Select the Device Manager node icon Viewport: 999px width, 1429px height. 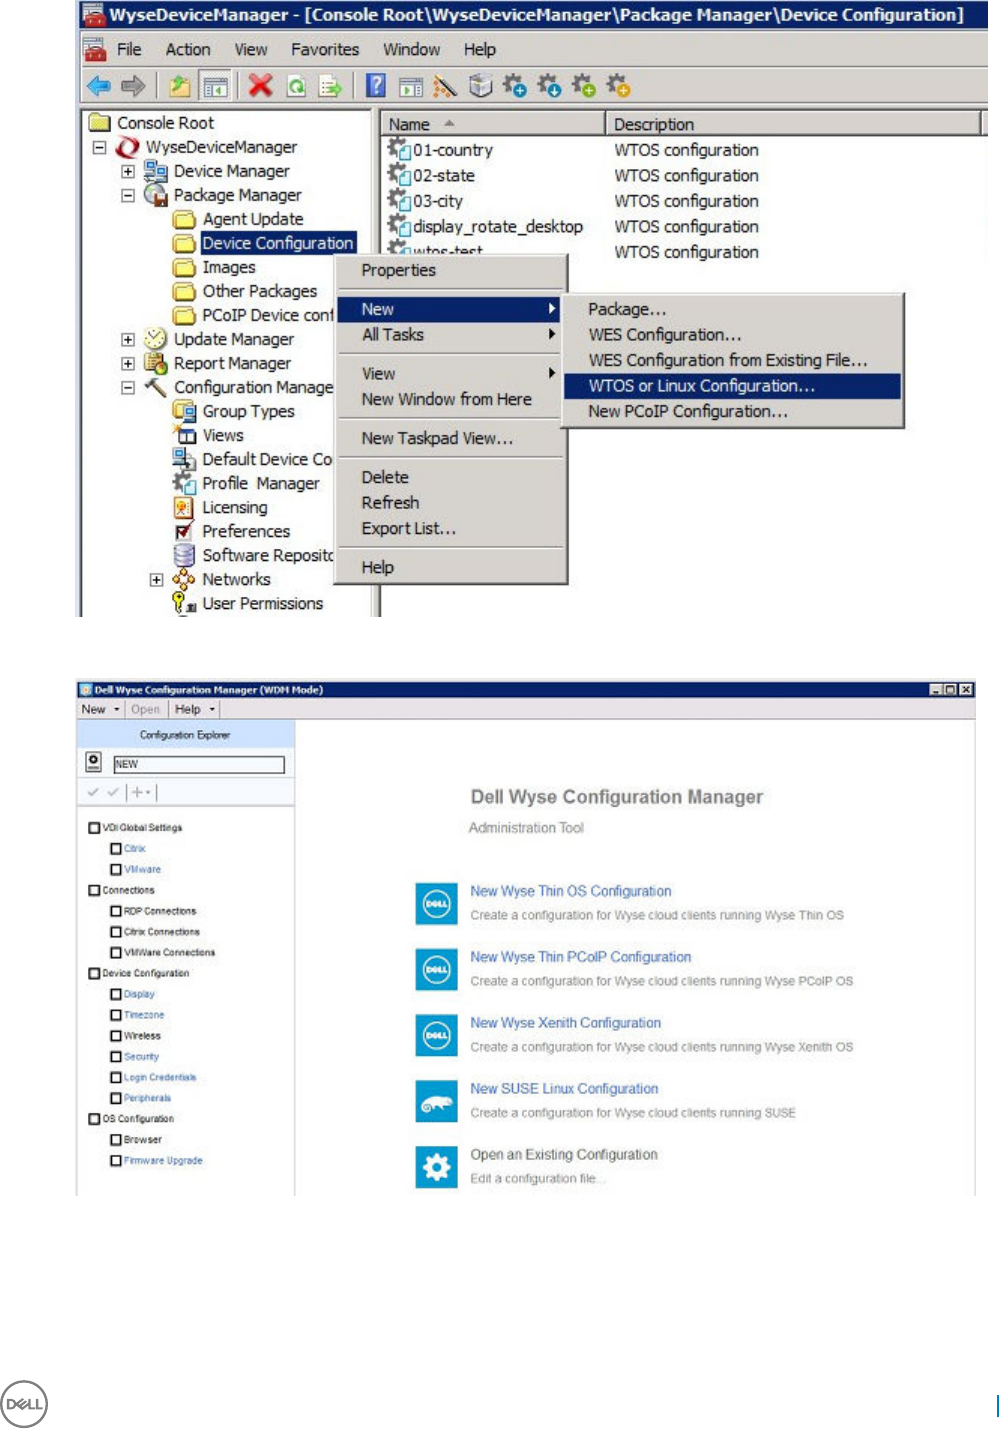pyautogui.click(x=156, y=171)
